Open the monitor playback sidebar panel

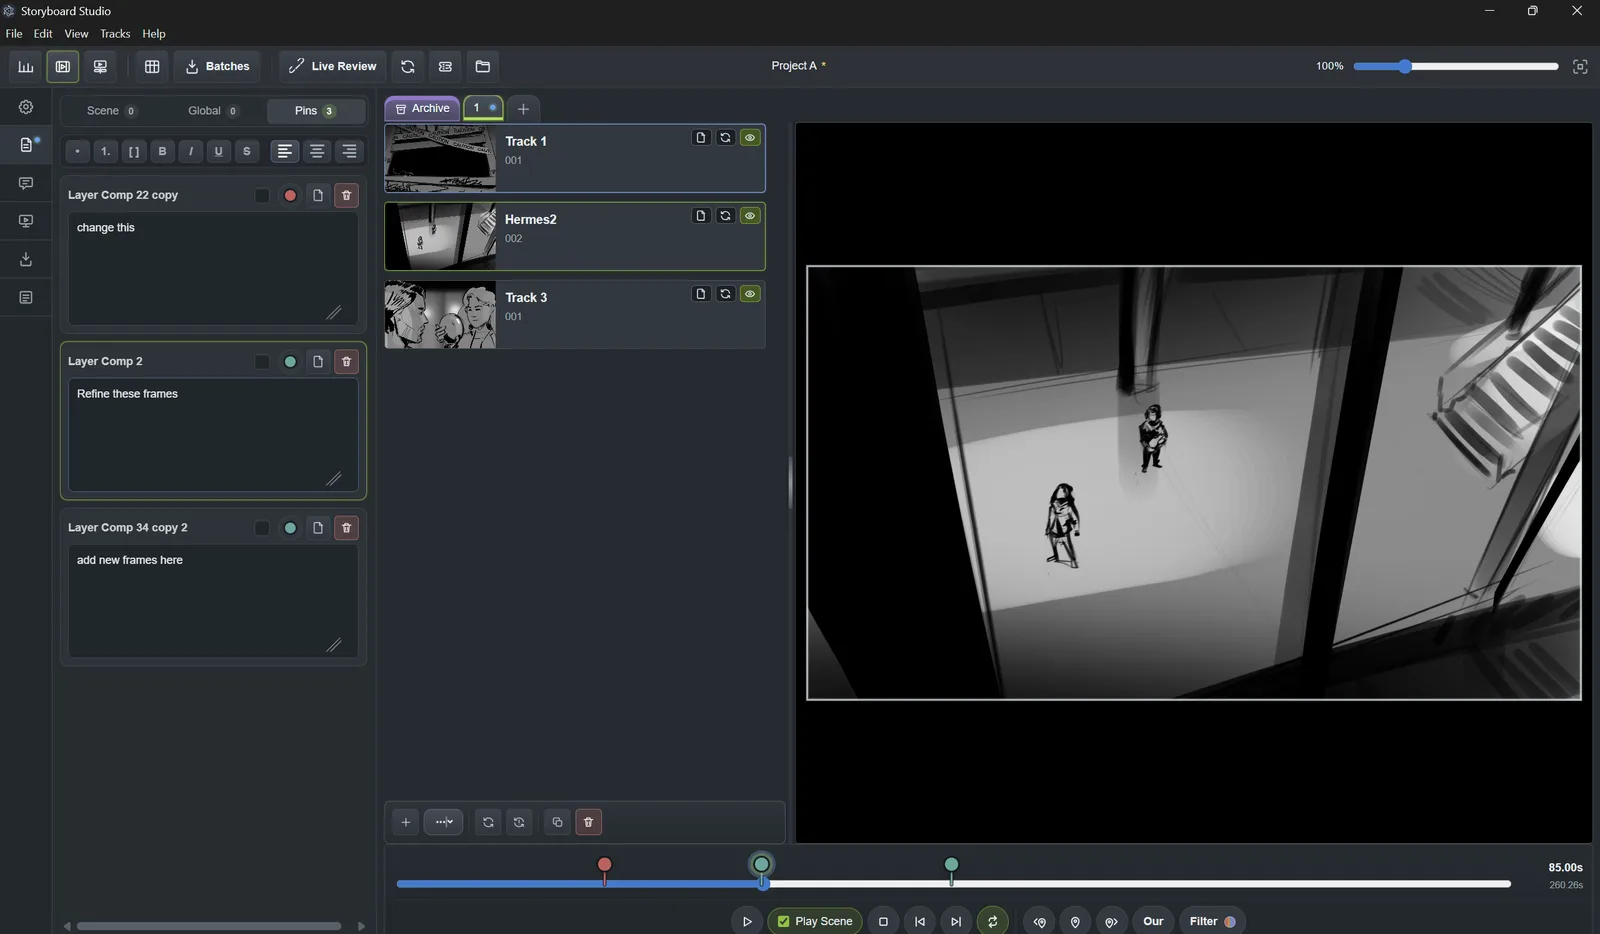point(26,221)
